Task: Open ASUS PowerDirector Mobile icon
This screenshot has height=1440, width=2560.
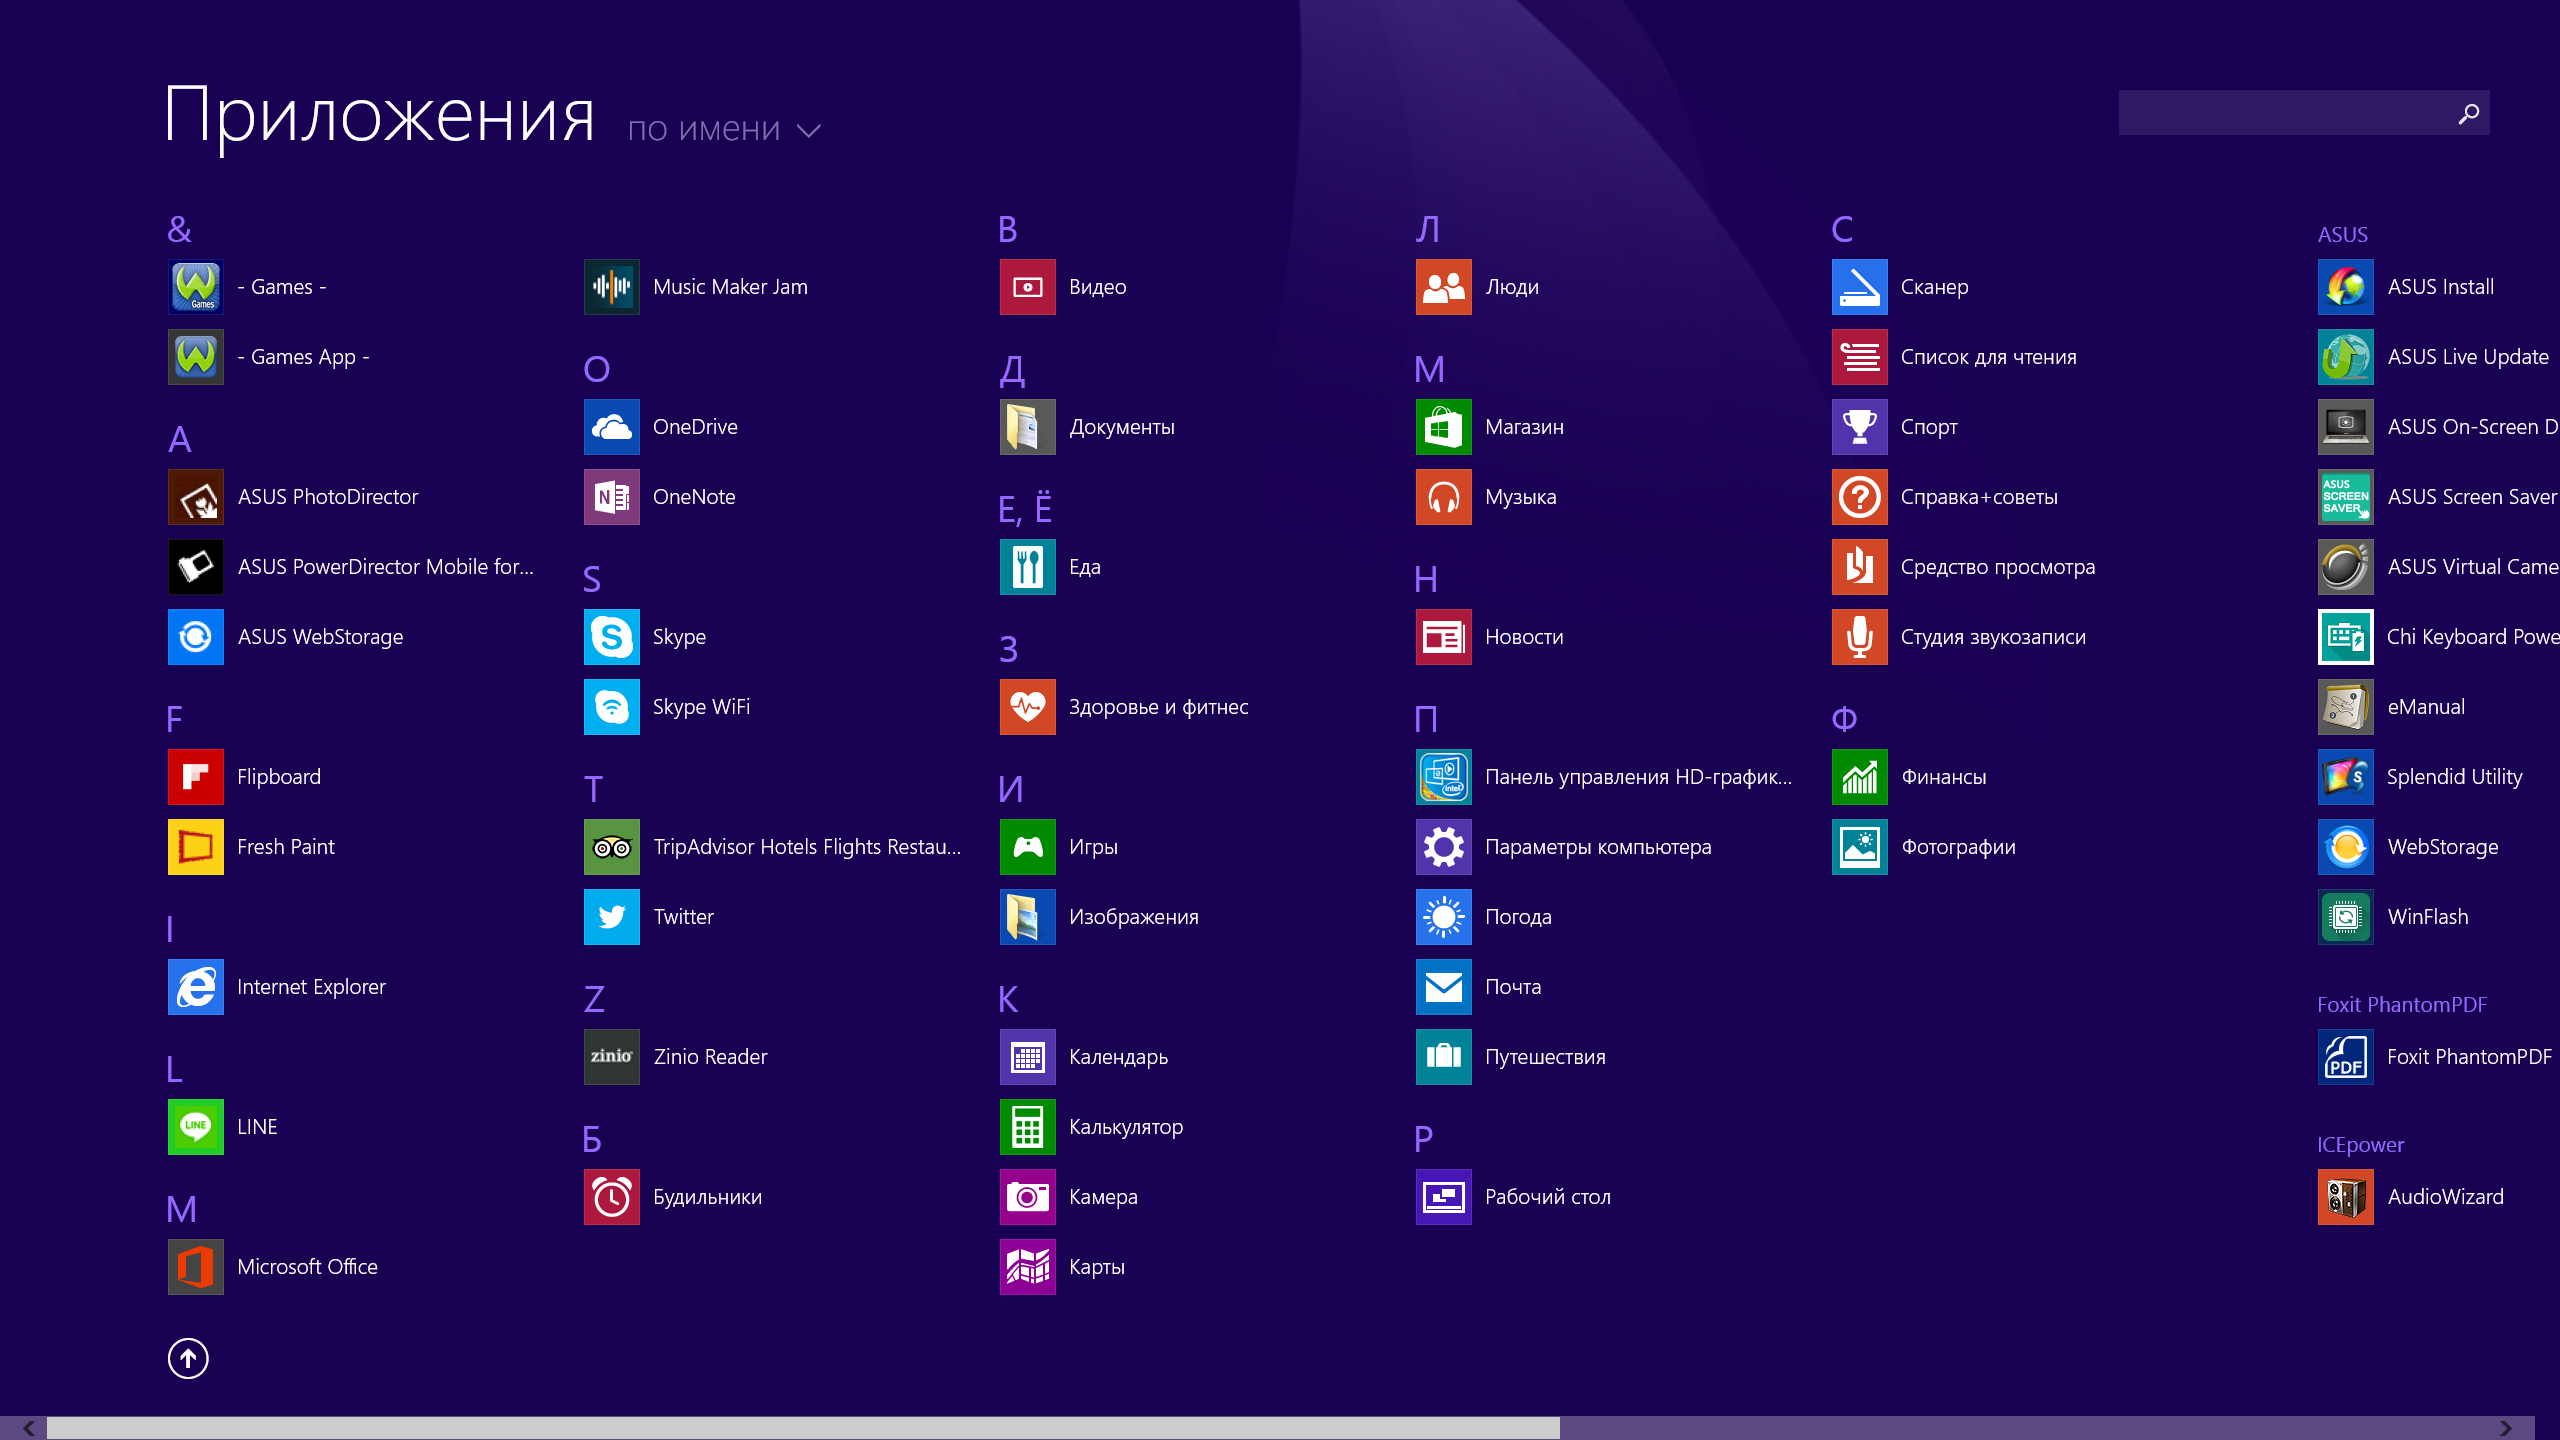Action: tap(195, 567)
